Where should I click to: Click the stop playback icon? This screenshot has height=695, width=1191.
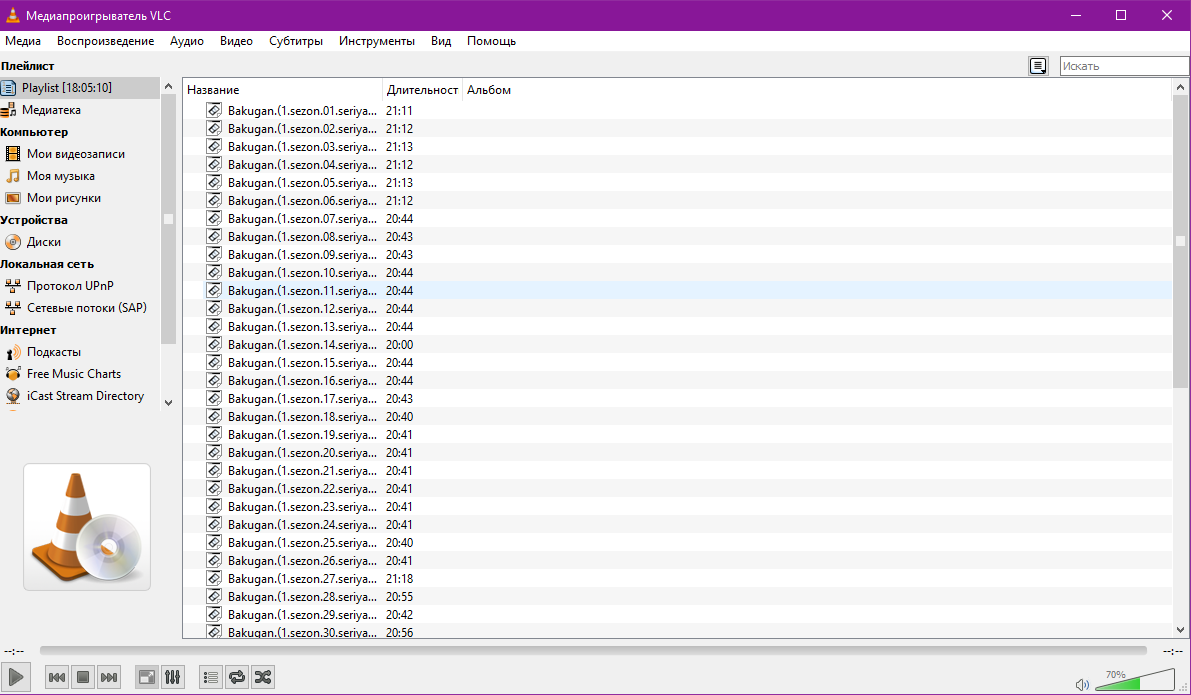83,677
